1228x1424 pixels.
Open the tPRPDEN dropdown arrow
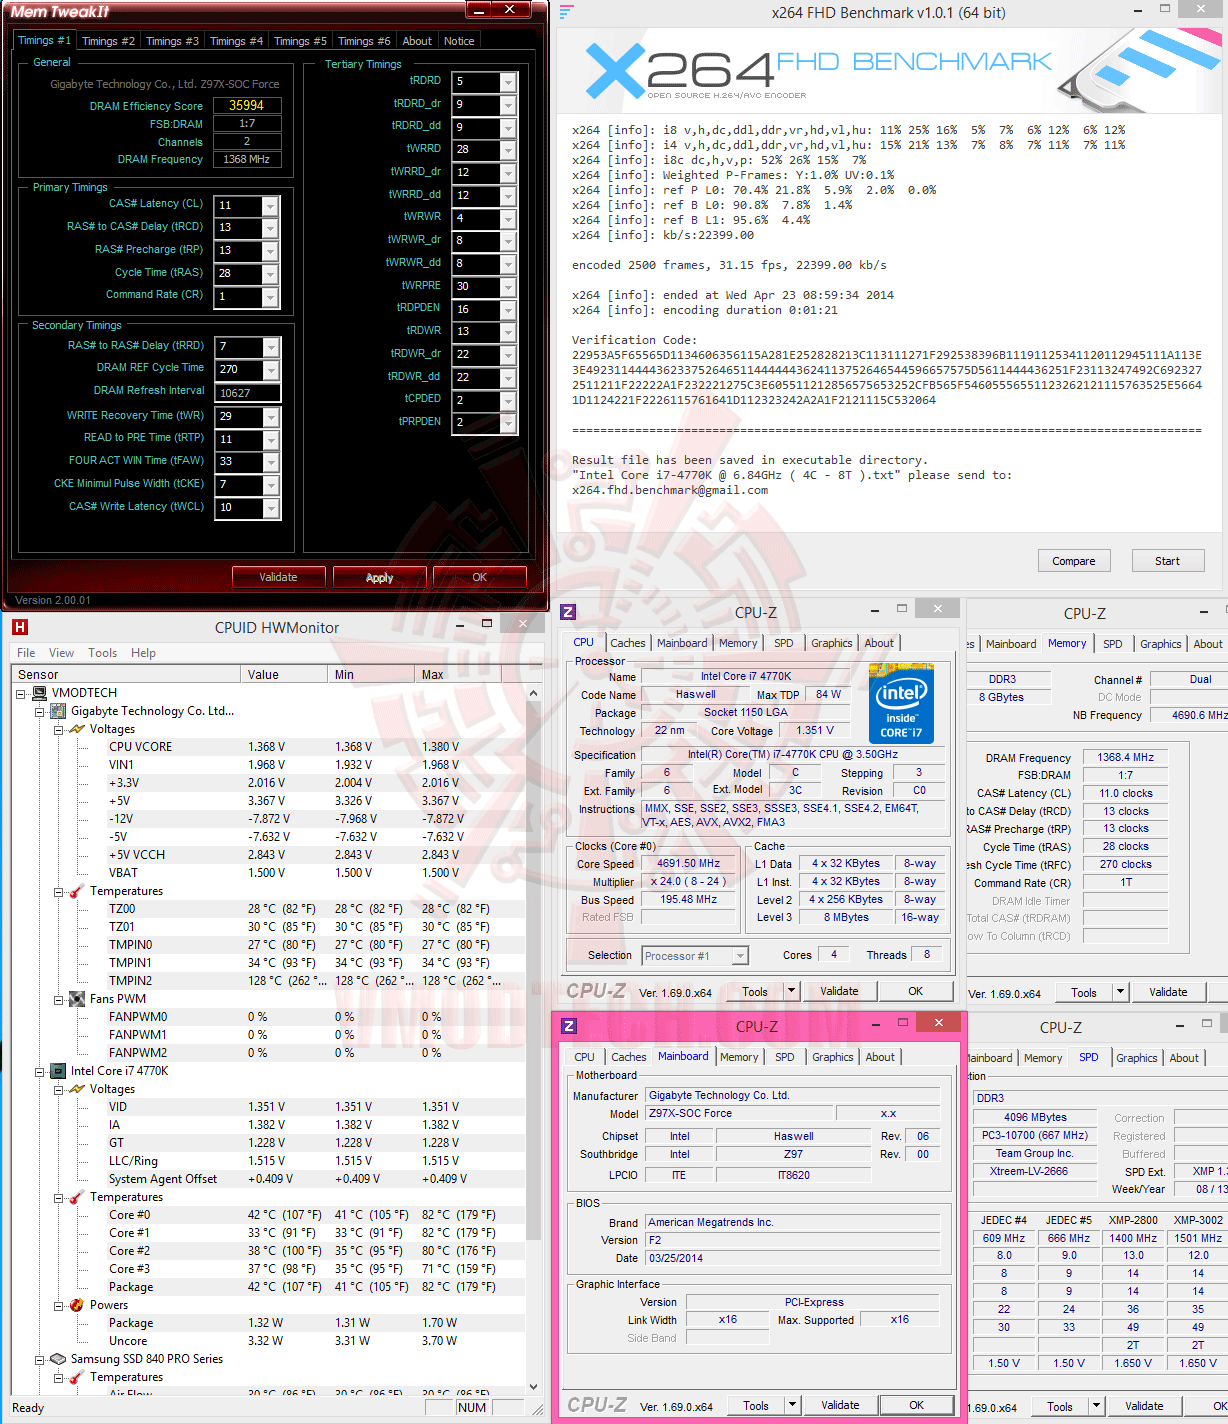508,424
